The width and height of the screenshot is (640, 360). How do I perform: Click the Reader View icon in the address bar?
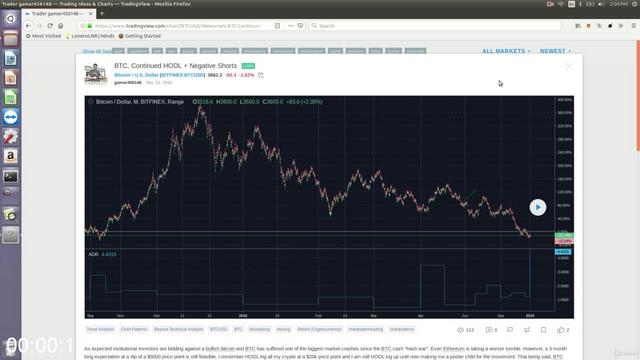pyautogui.click(x=278, y=26)
